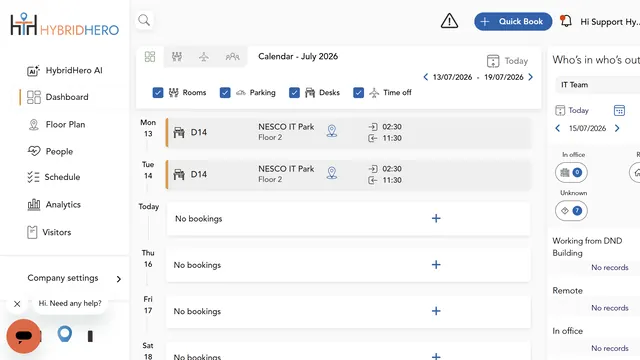Go to Dashboard in sidebar
This screenshot has width=640, height=360.
pyautogui.click(x=58, y=97)
